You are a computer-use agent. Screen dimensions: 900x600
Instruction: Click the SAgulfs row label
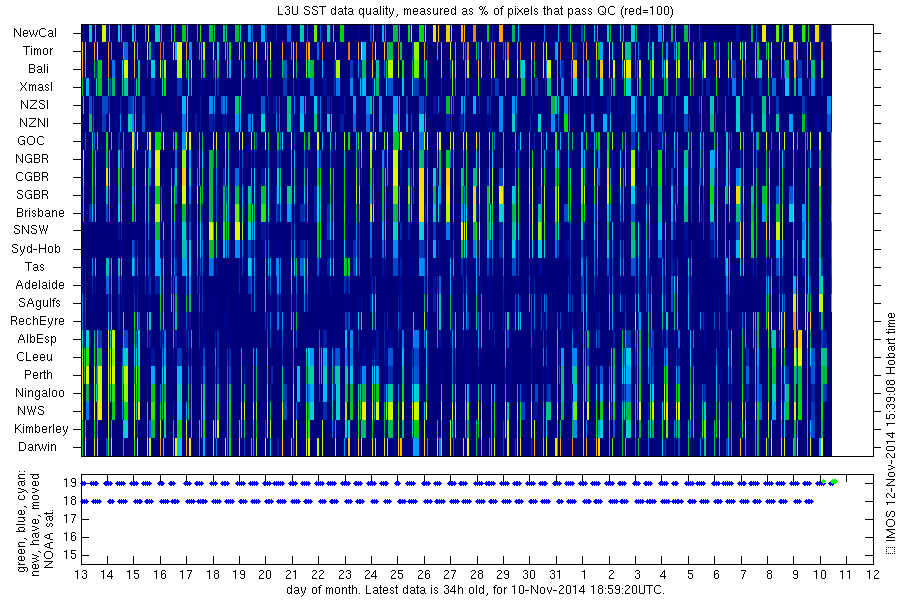pyautogui.click(x=39, y=303)
